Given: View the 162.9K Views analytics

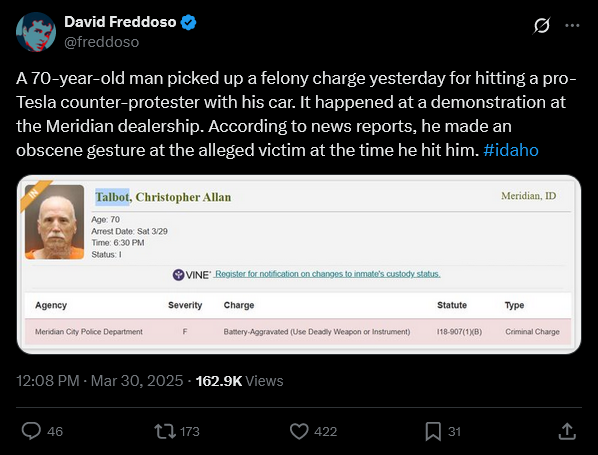Looking at the screenshot, I should pos(240,381).
